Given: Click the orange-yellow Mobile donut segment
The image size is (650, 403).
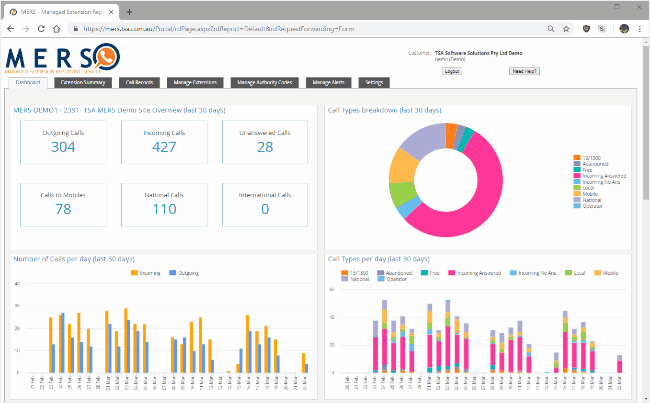Looking at the screenshot, I should [x=403, y=167].
